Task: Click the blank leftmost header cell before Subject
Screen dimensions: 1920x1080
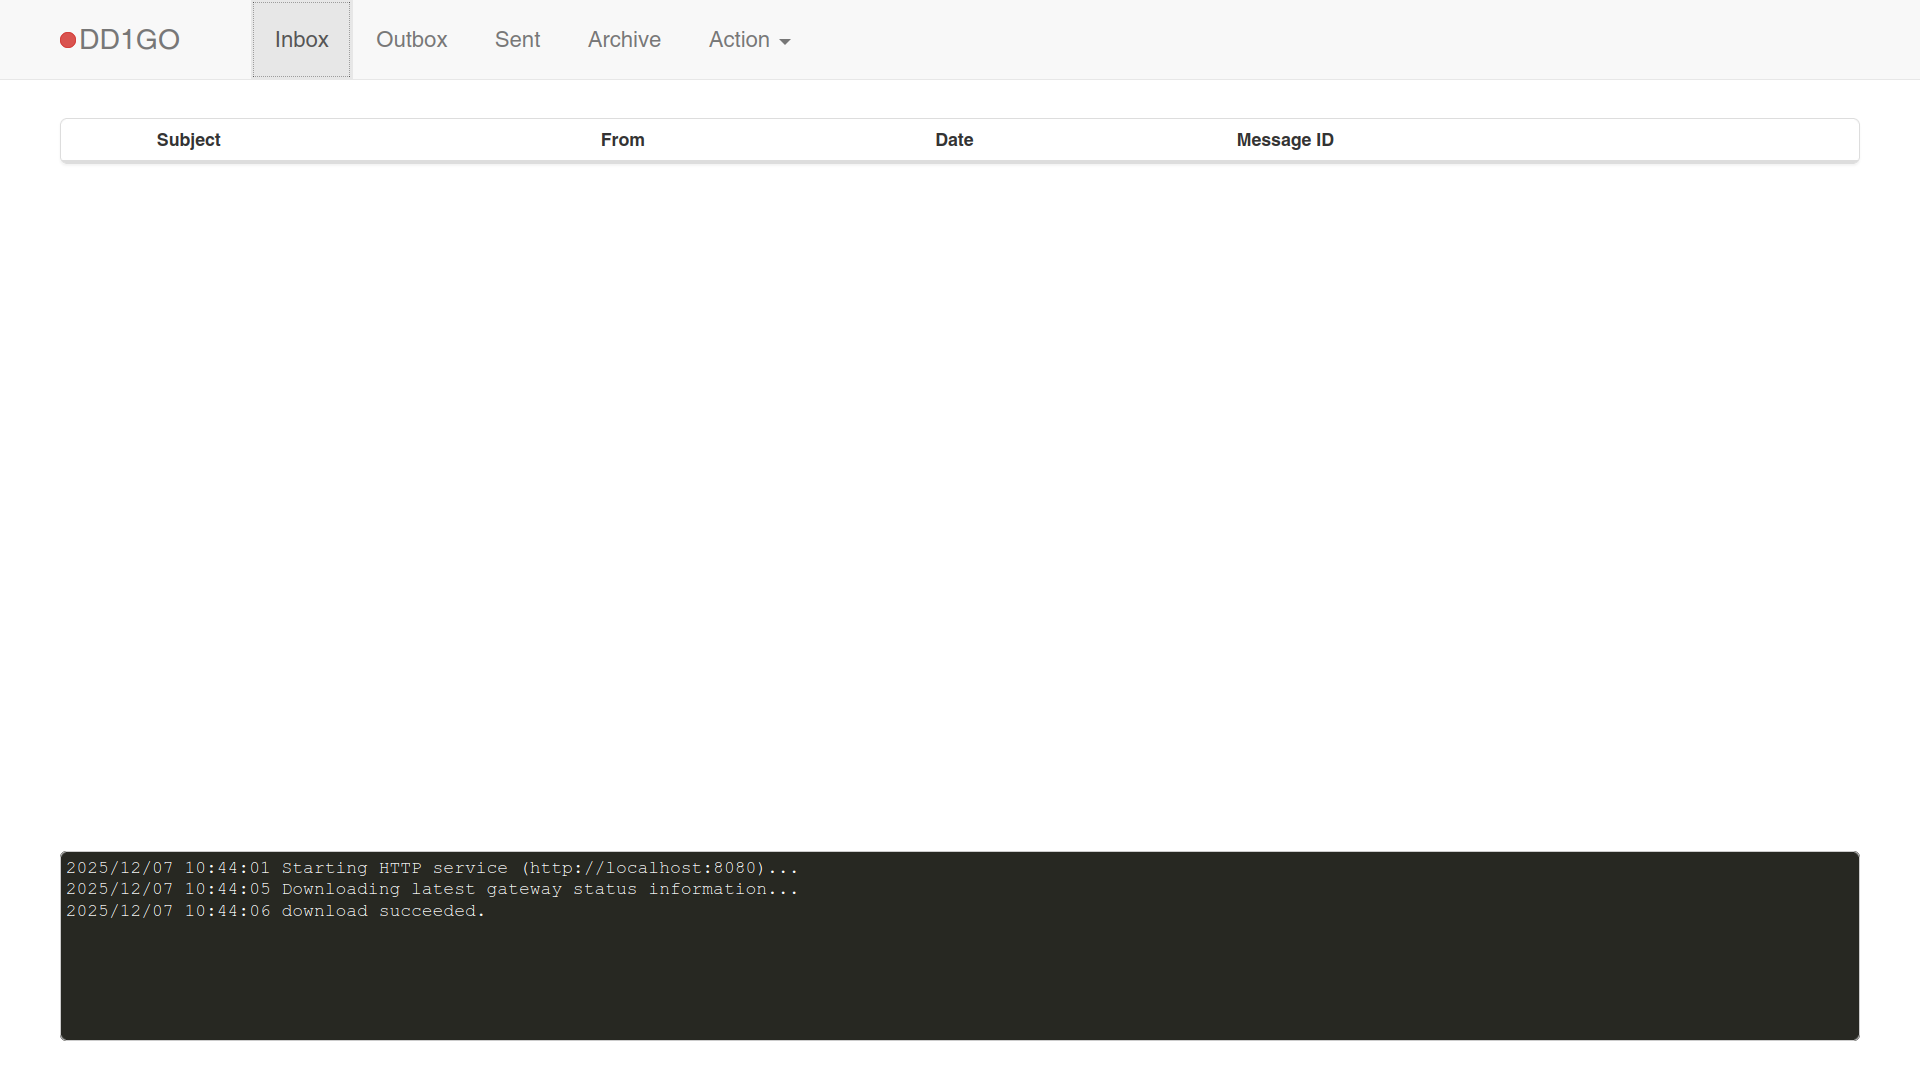Action: (105, 140)
